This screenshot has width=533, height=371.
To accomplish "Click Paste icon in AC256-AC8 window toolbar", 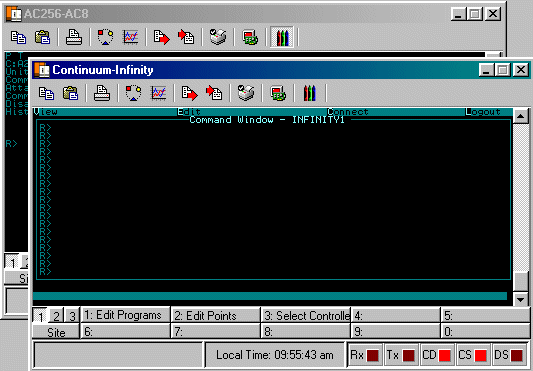I will [42, 37].
